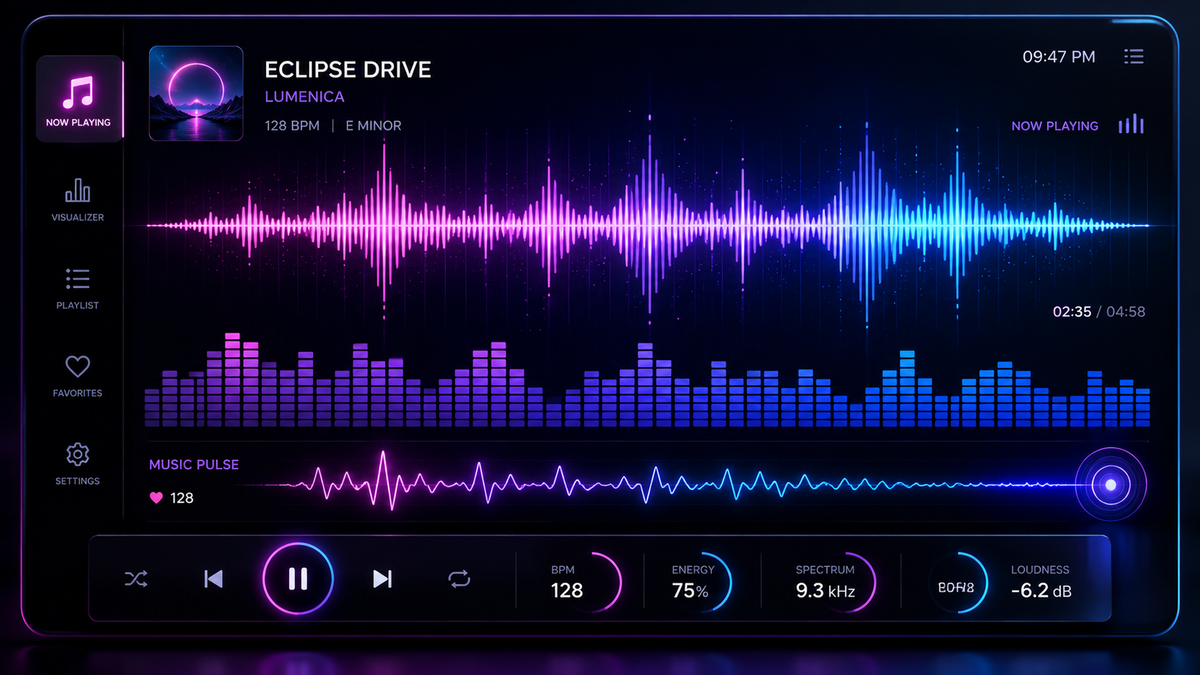This screenshot has height=675, width=1200.
Task: Click the NOW PLAYING label at top right
Action: click(1055, 126)
